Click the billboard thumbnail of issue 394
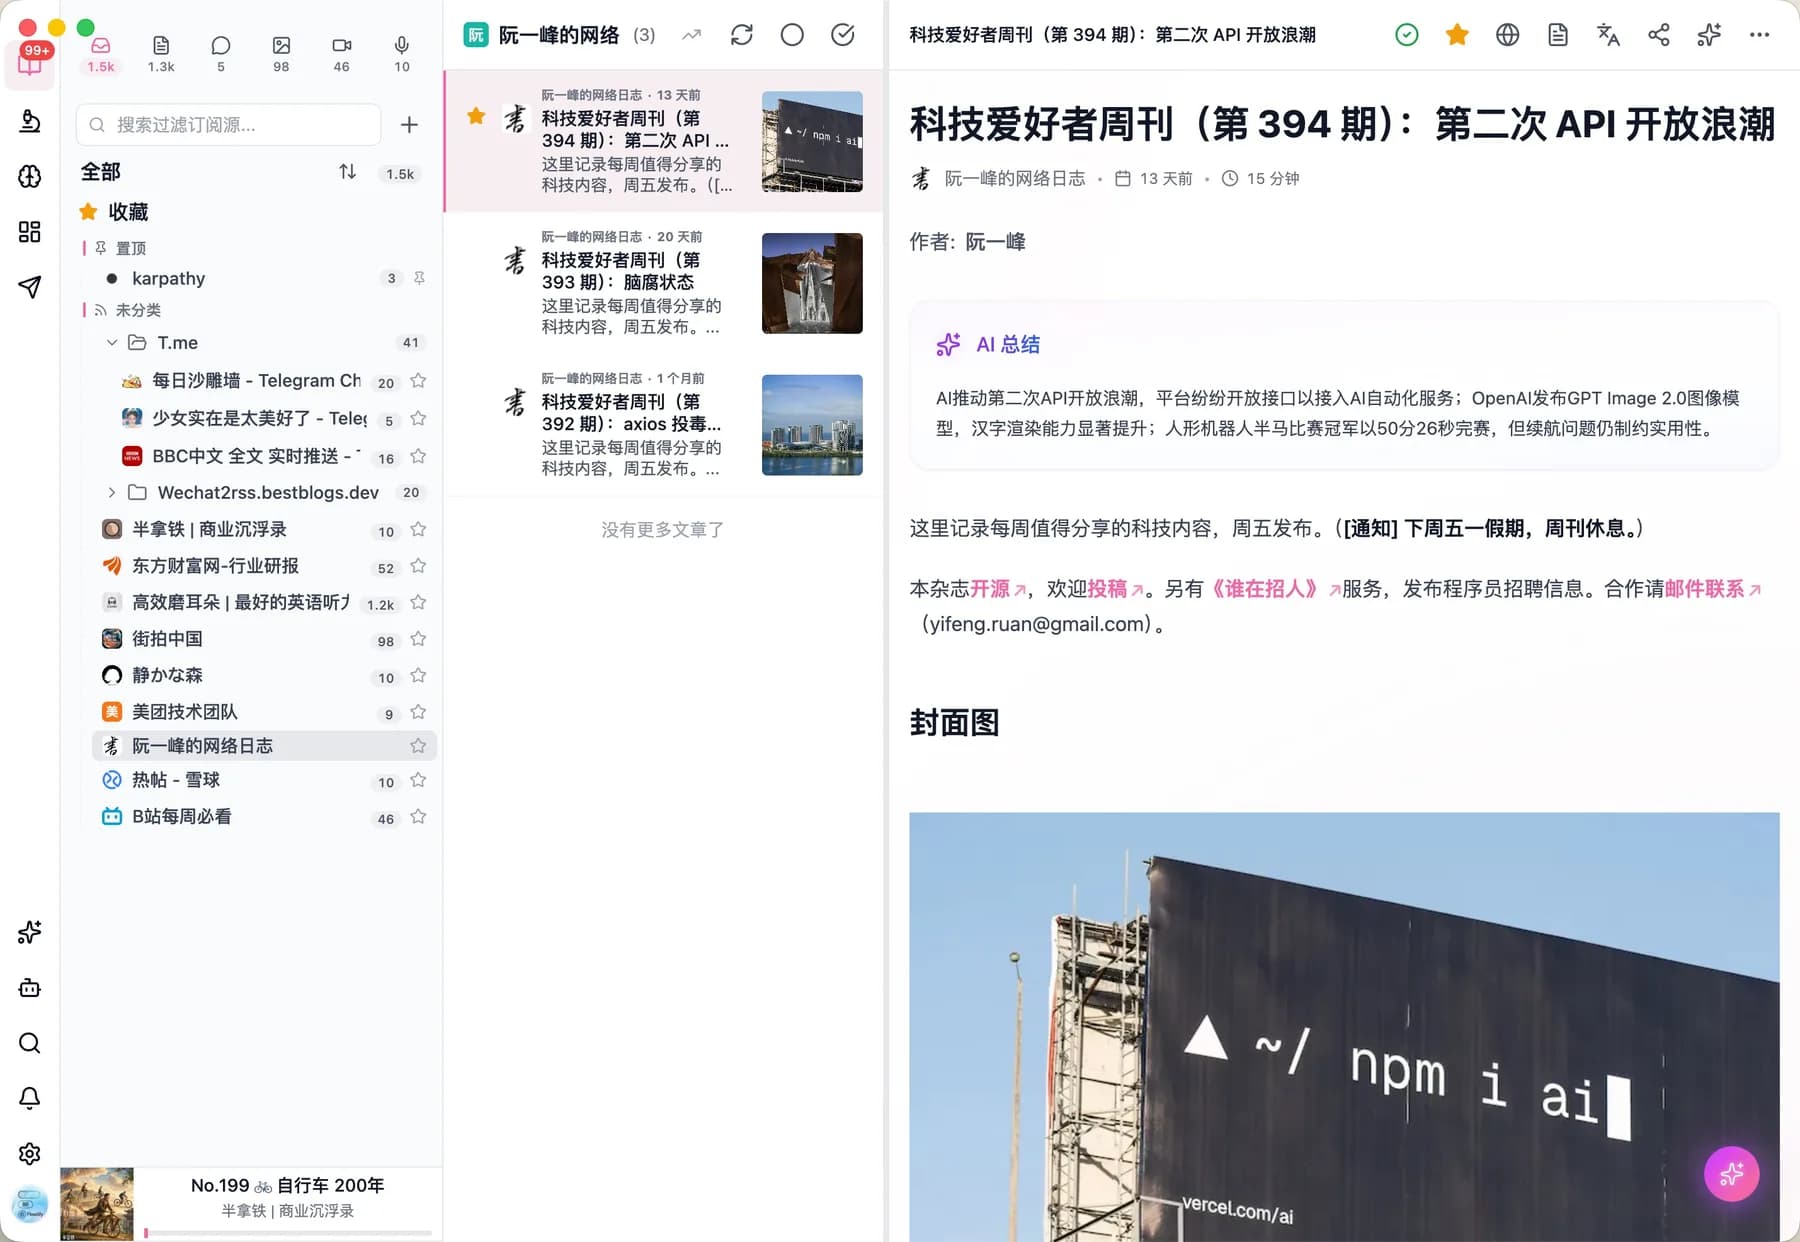Viewport: 1800px width, 1242px height. coord(812,141)
